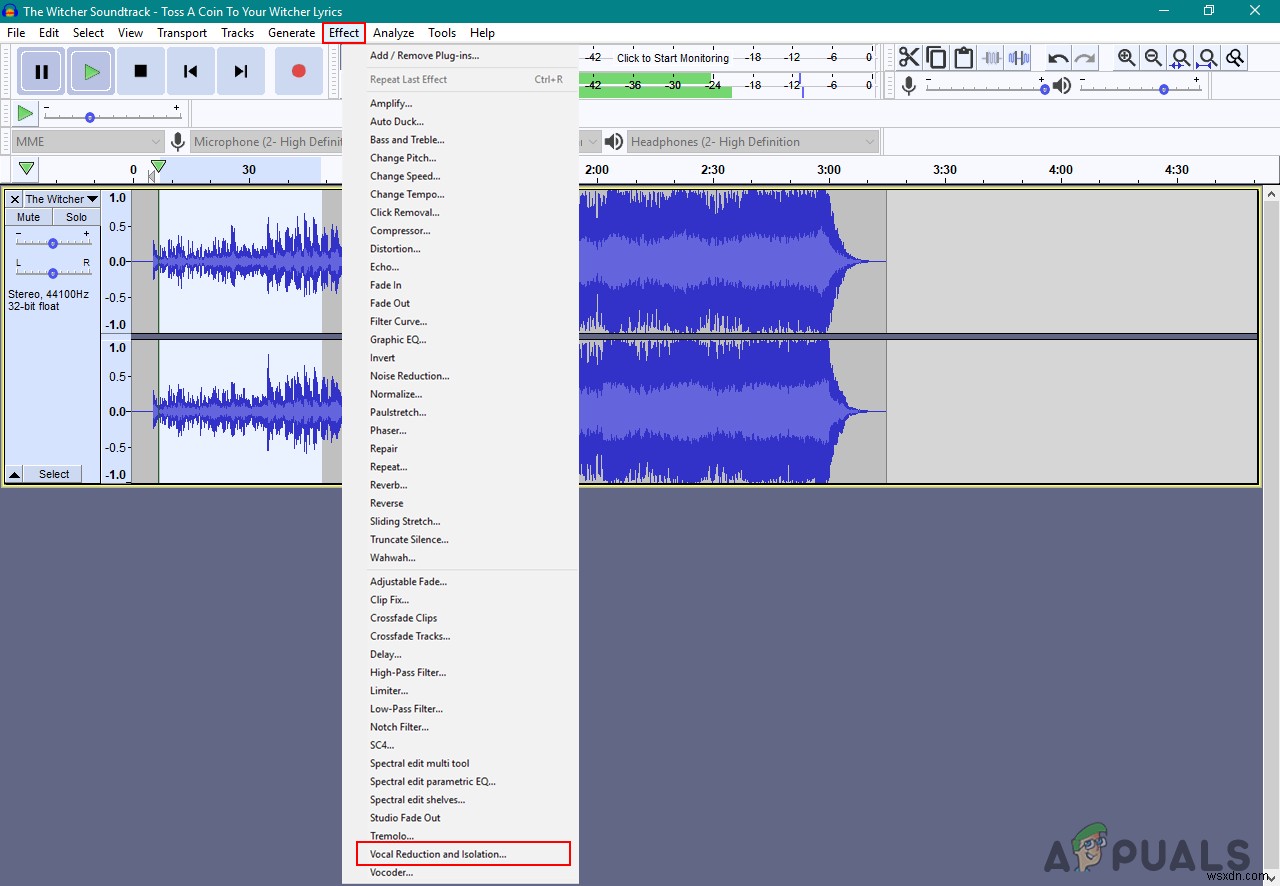Choose Vocal Reduction and Isolation effect
This screenshot has height=886, width=1280.
click(x=438, y=854)
